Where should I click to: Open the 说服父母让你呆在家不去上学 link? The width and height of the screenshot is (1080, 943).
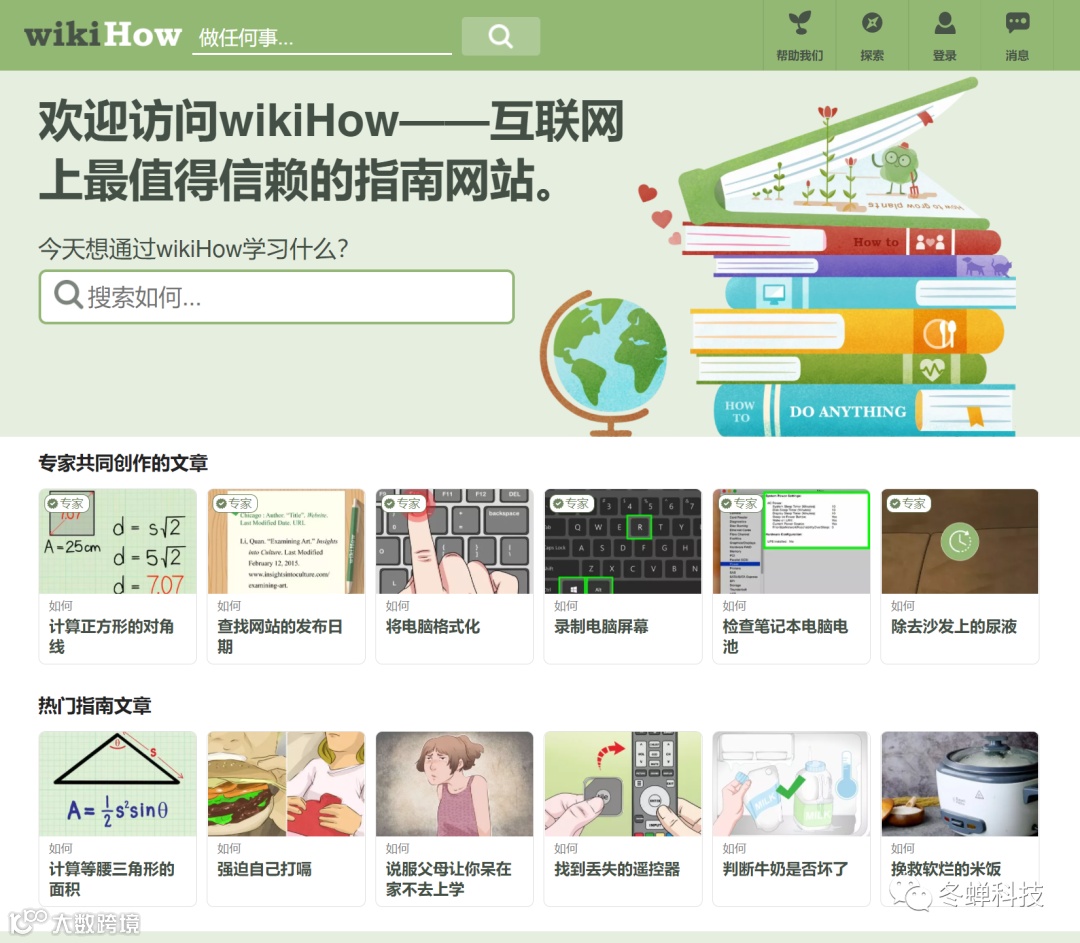point(448,878)
